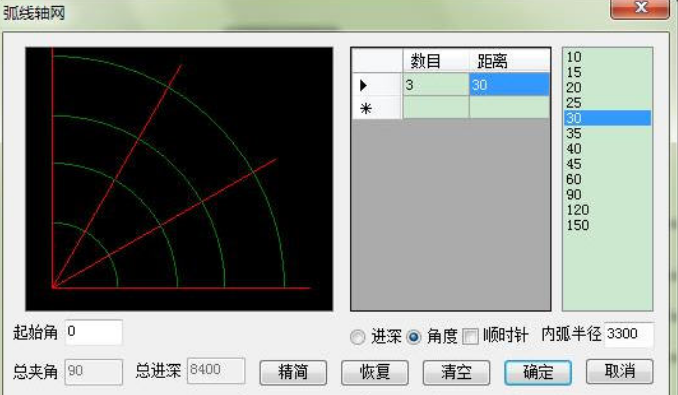
Task: Enable the 顺时针 checkbox
Action: [x=470, y=336]
